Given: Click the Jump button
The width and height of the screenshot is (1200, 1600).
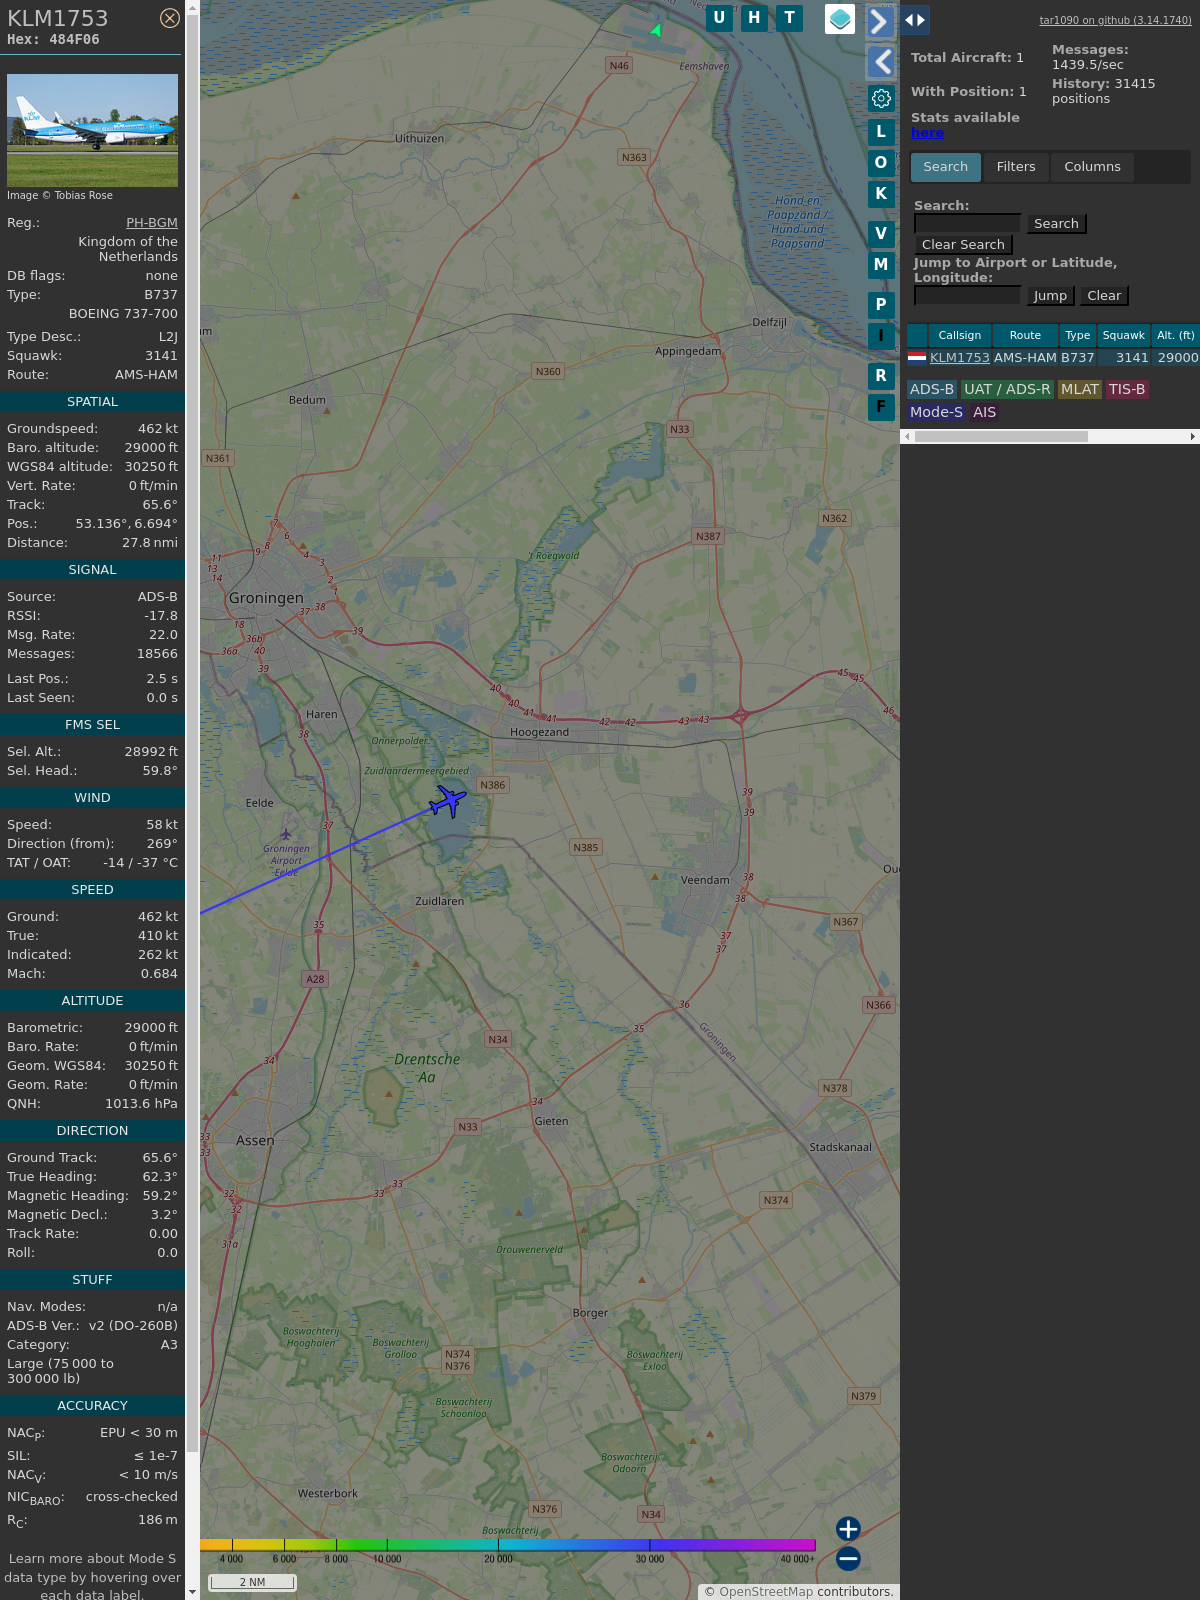Looking at the screenshot, I should pos(1050,296).
